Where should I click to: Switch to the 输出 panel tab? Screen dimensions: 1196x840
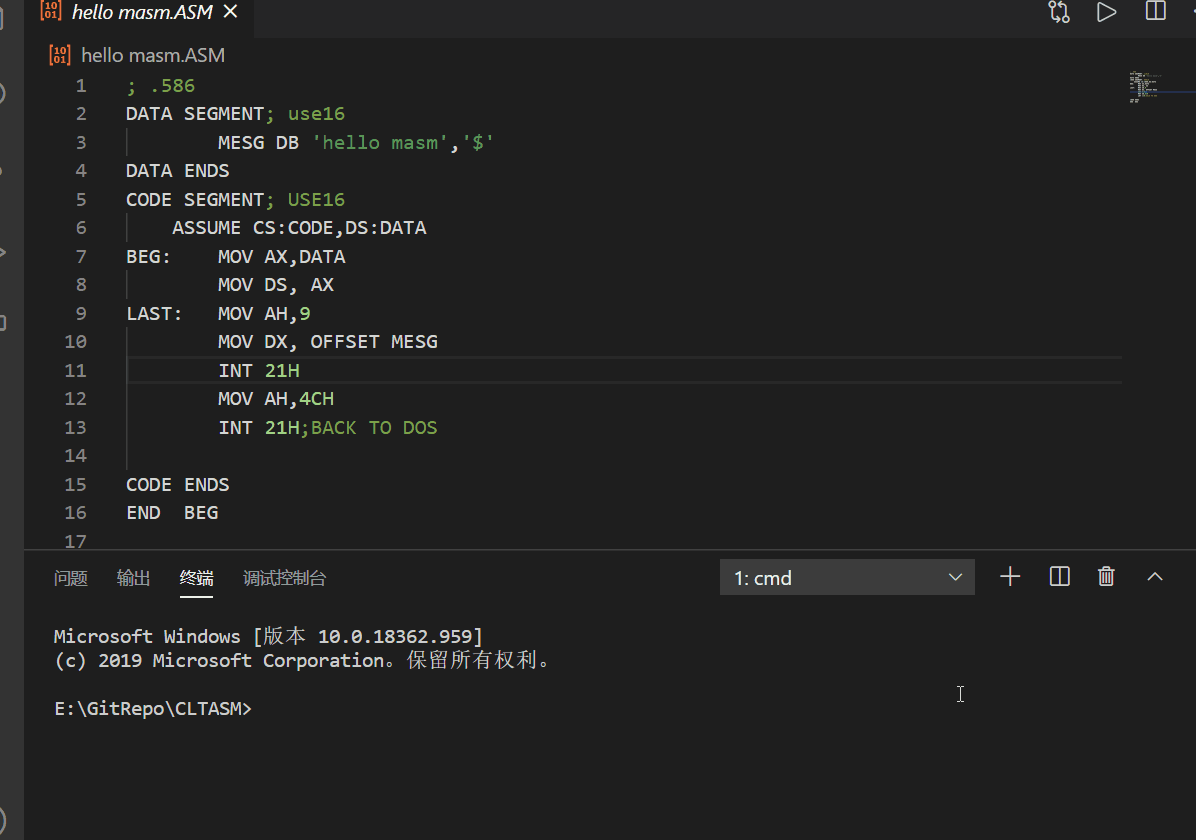(x=133, y=578)
